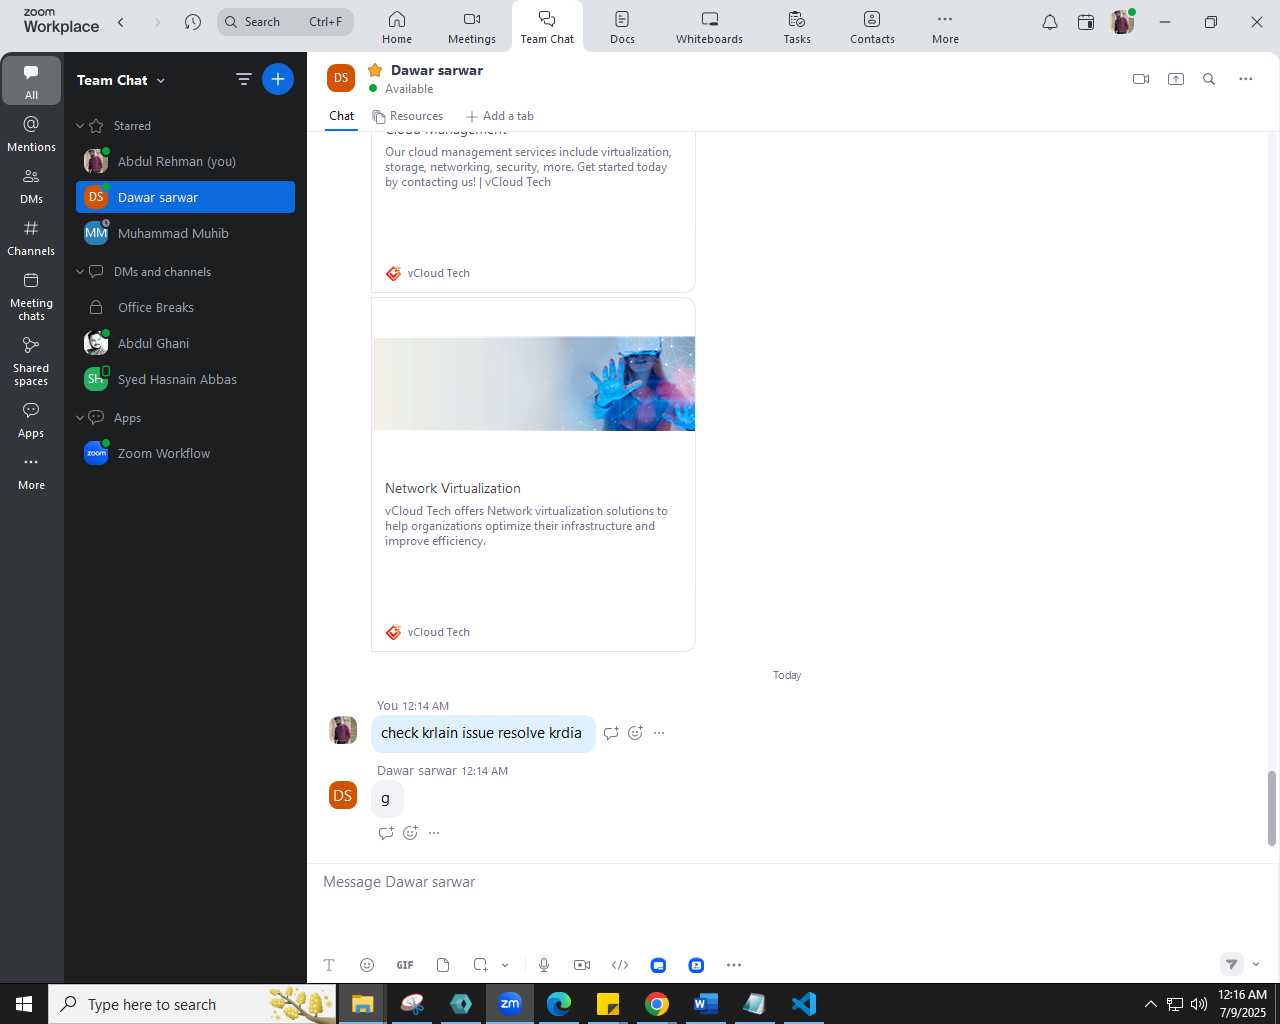Open Microsoft Edge from the taskbar
The height and width of the screenshot is (1024, 1280).
pyautogui.click(x=559, y=1004)
